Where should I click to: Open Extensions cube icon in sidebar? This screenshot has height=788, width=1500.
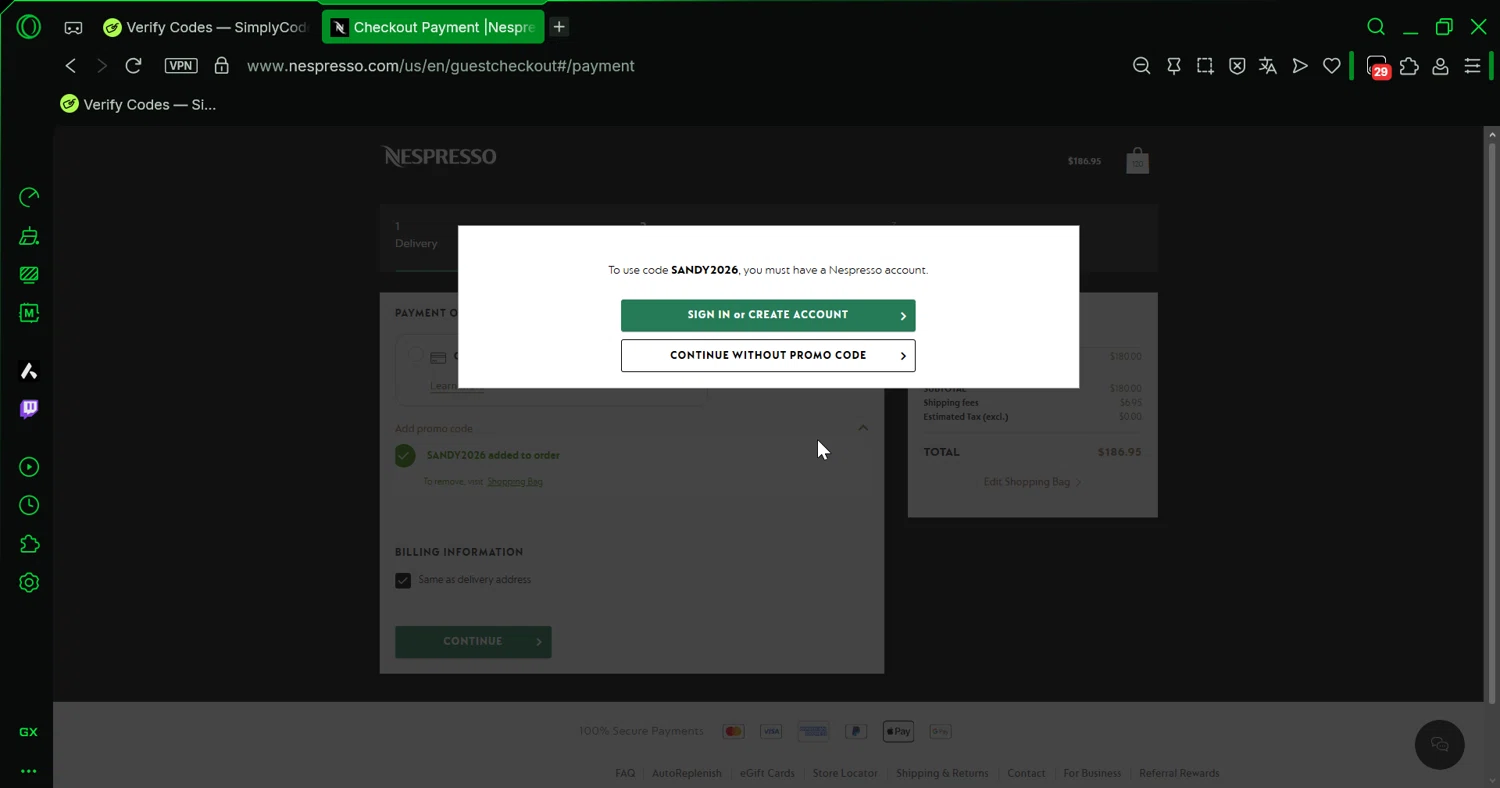29,544
